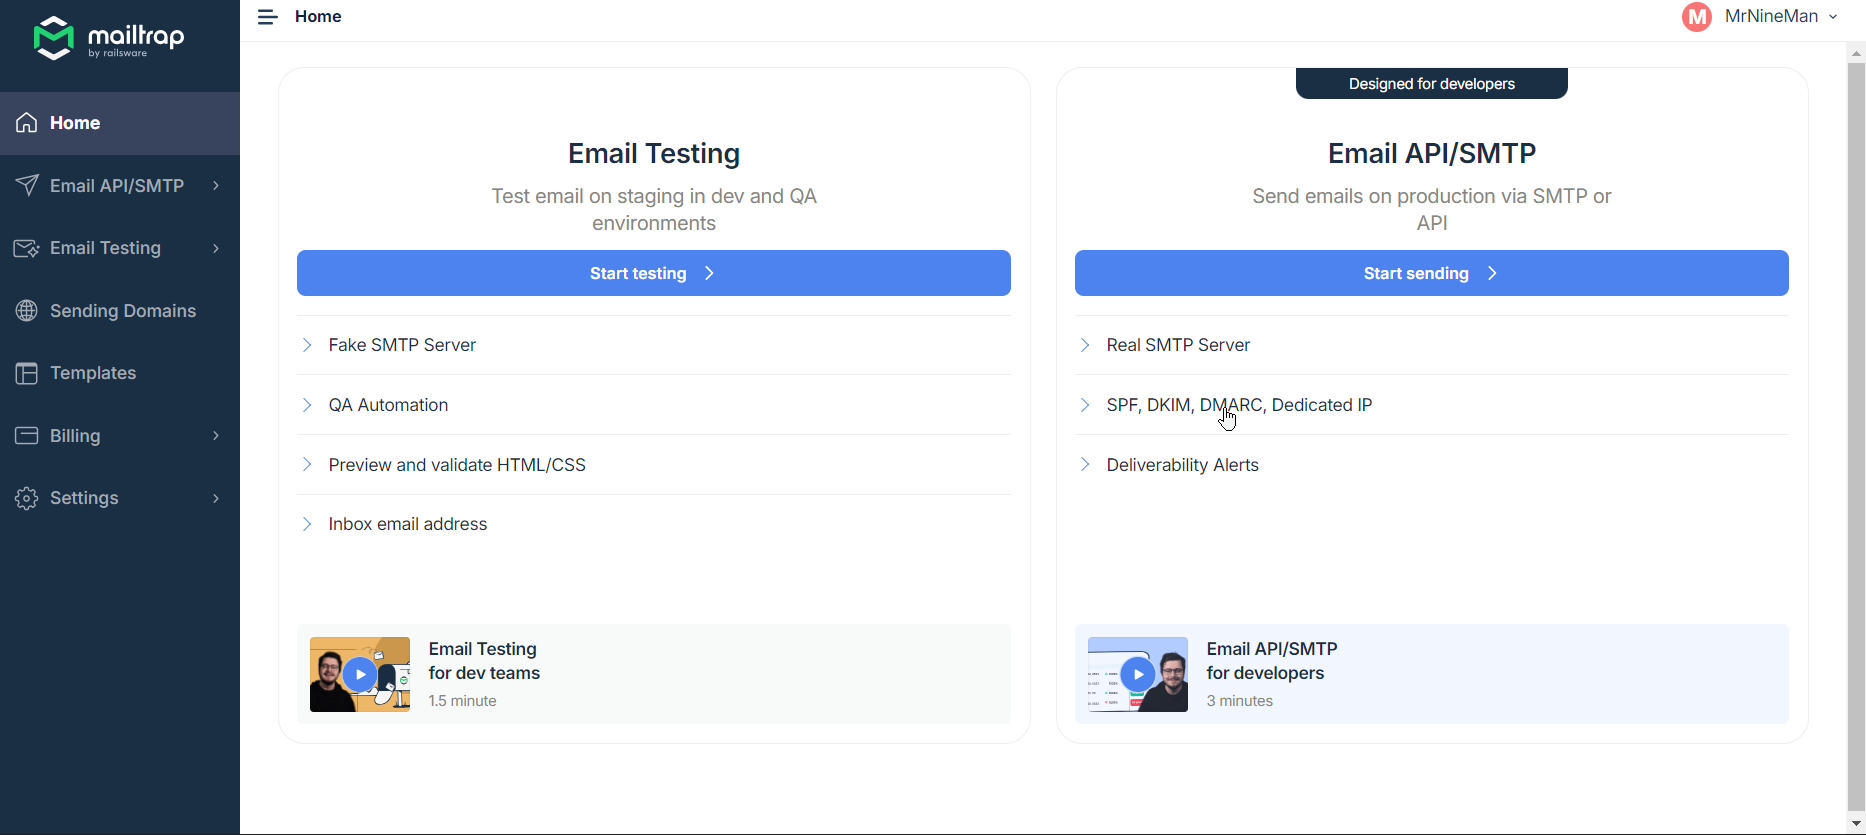Click the Deliverability Alerts text

pyautogui.click(x=1182, y=465)
